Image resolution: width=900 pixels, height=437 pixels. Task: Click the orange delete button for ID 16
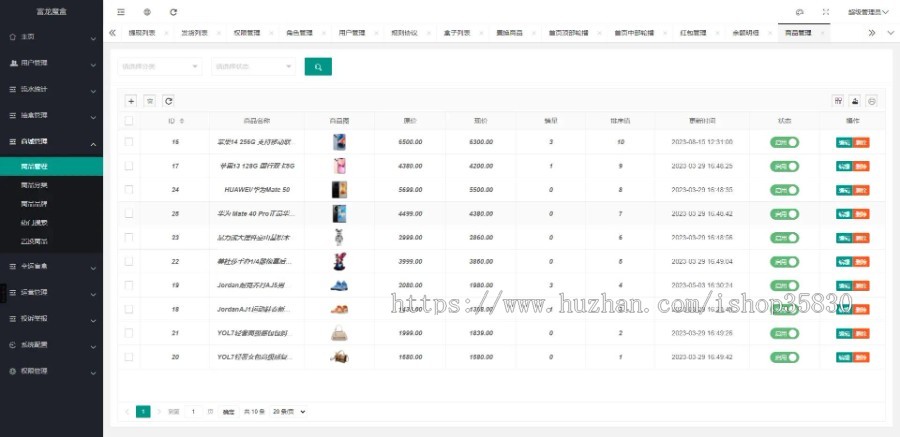click(x=861, y=142)
